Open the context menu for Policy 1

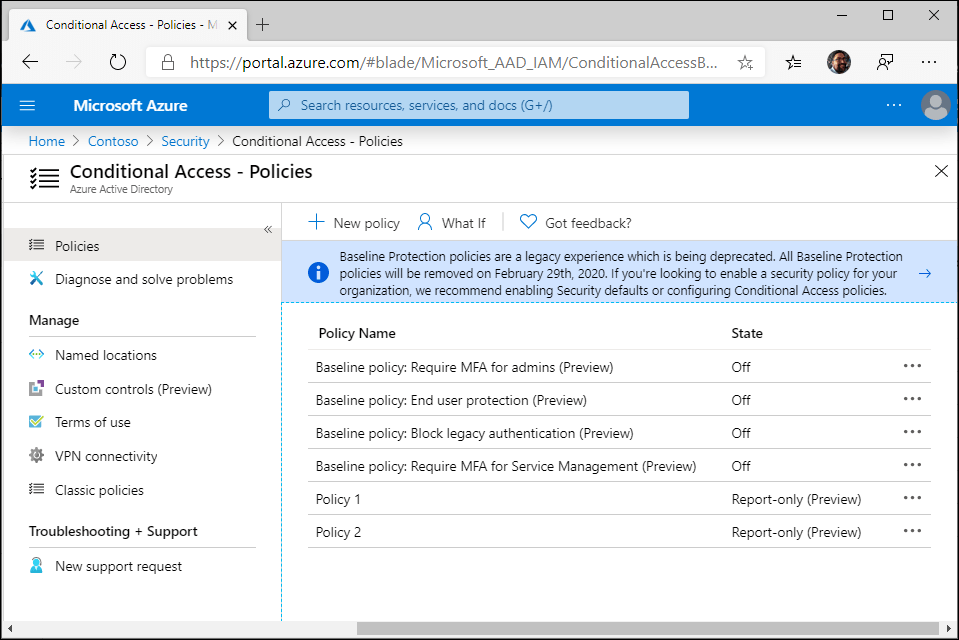(911, 498)
